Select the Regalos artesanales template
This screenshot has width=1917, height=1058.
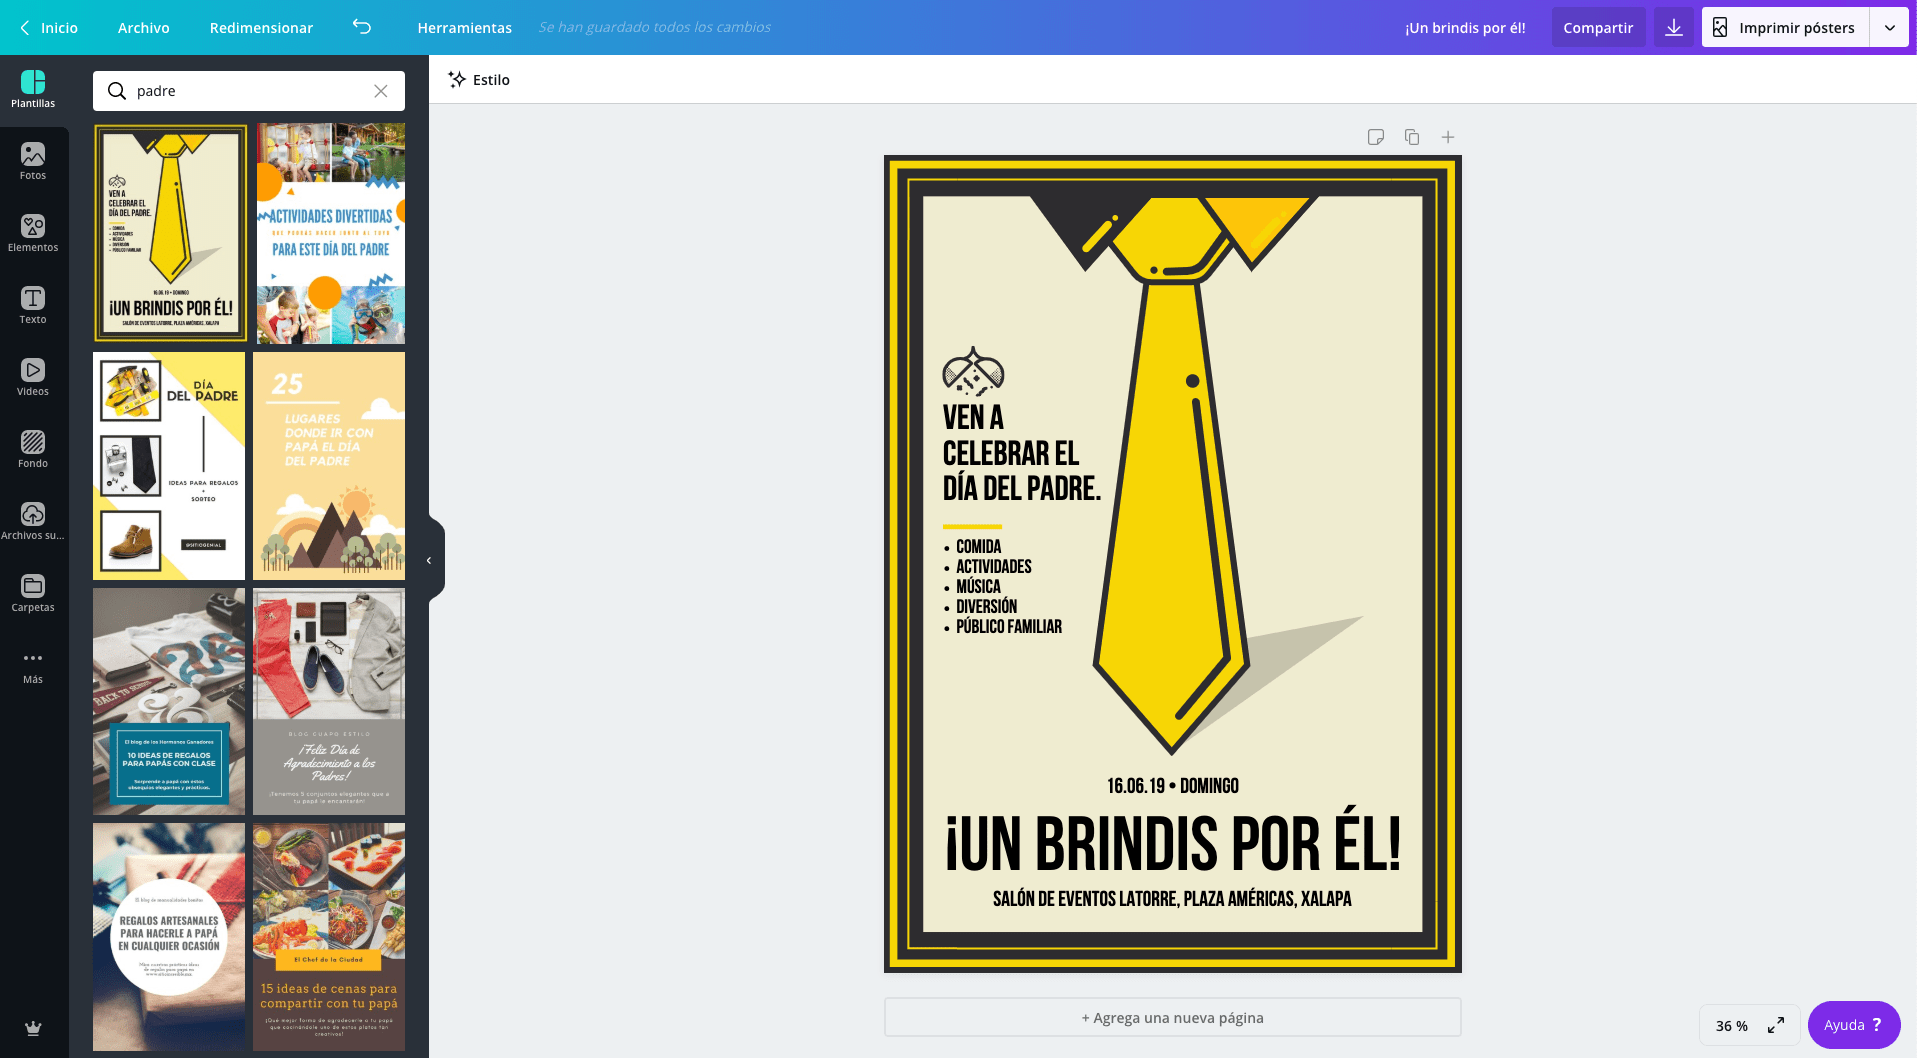pos(169,937)
